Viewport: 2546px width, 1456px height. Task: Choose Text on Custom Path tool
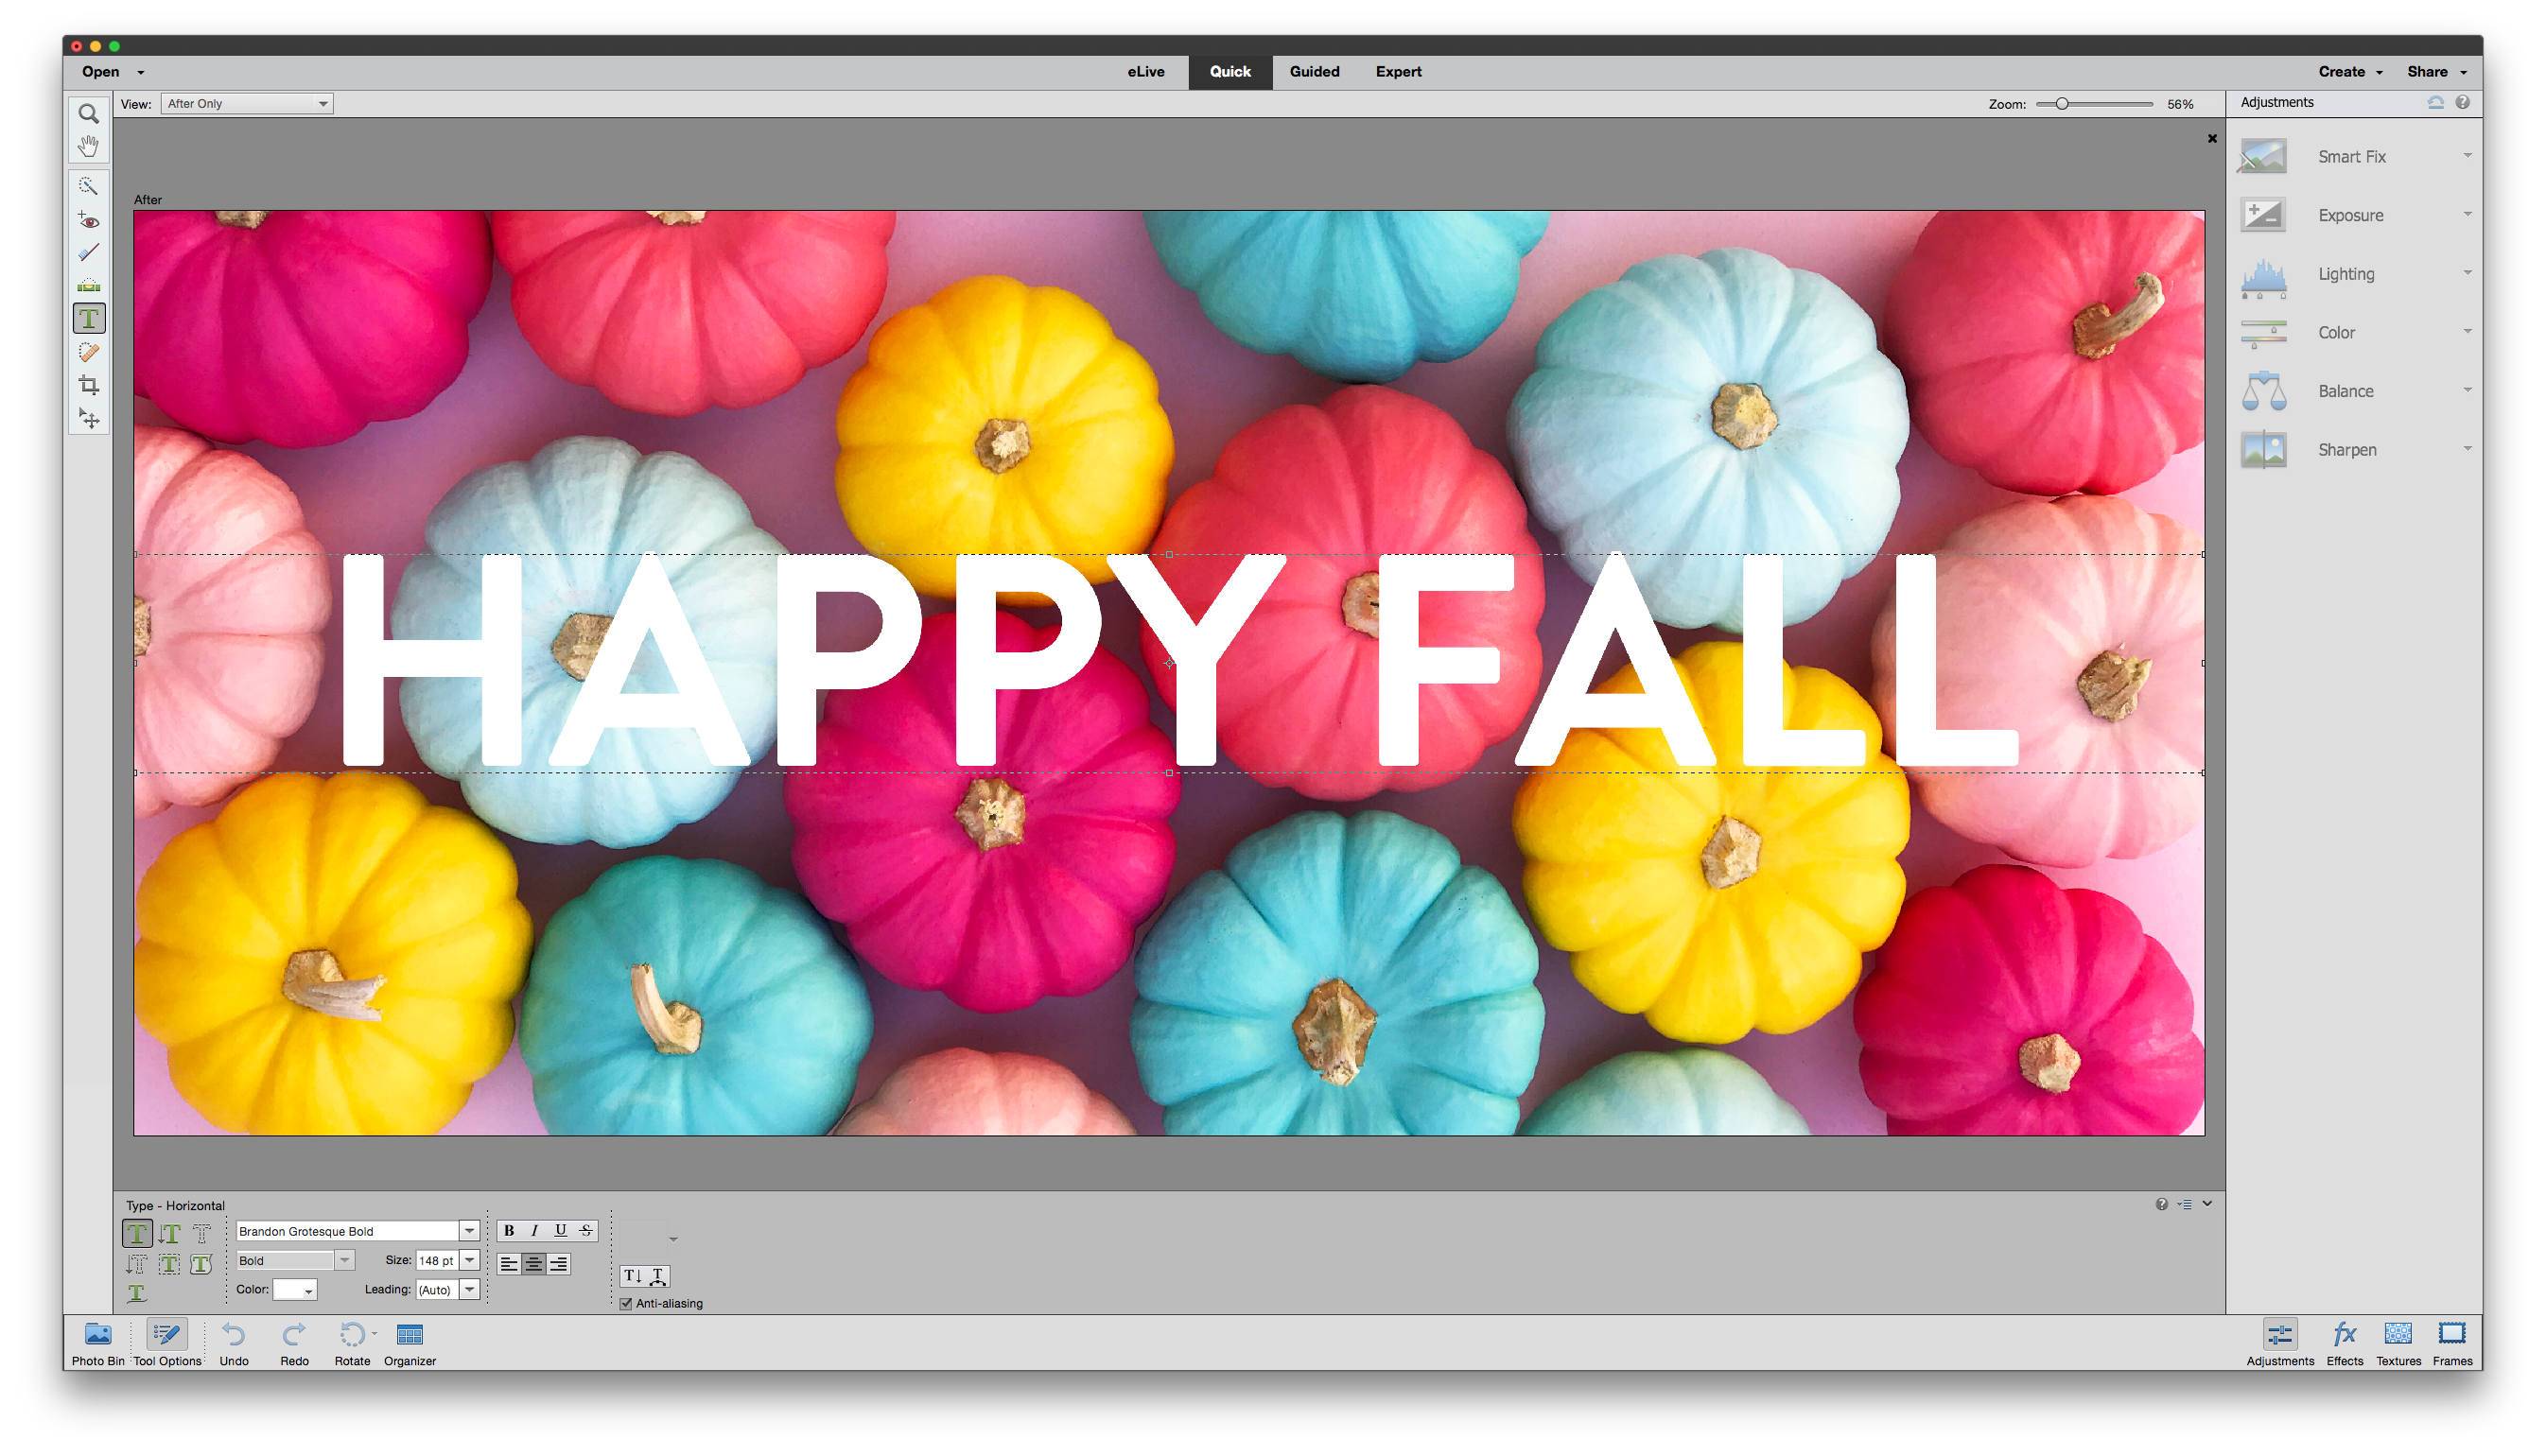pos(137,1293)
